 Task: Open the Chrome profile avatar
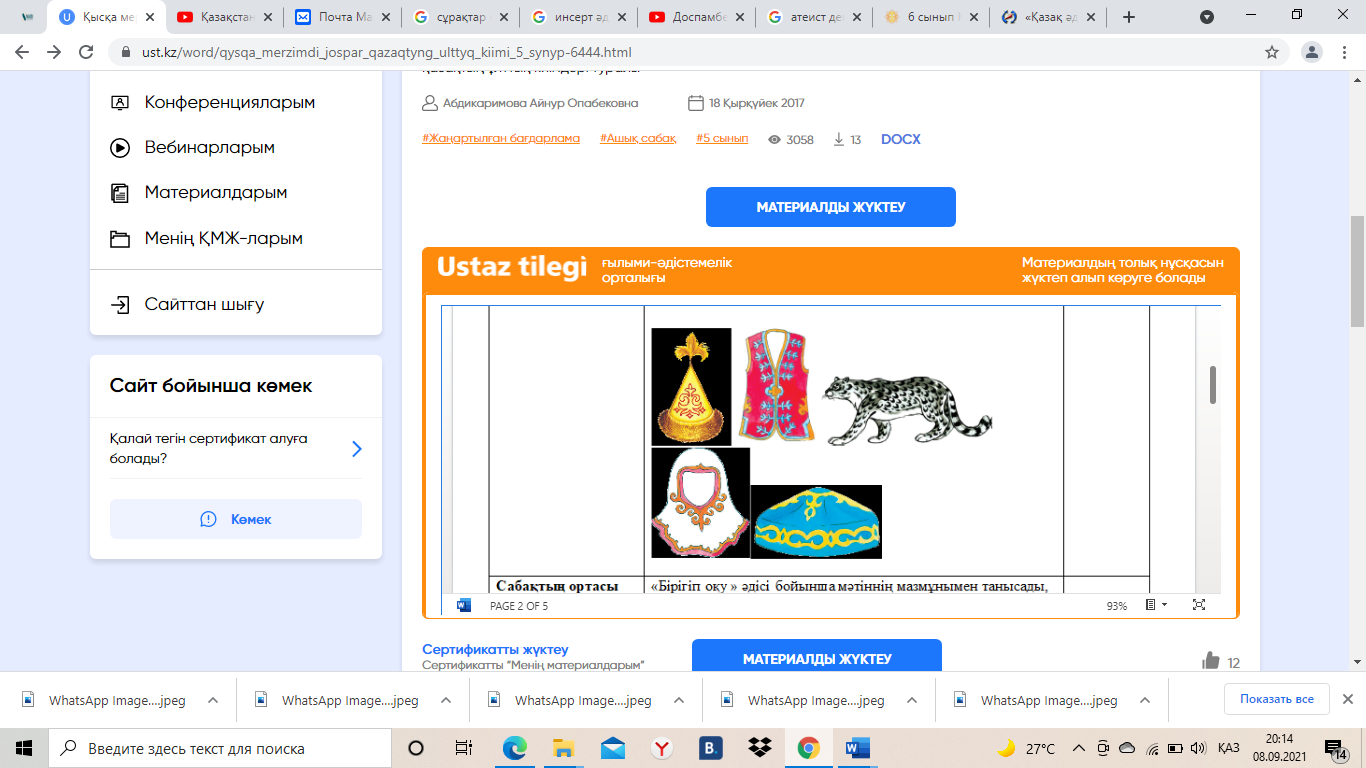[x=1312, y=52]
